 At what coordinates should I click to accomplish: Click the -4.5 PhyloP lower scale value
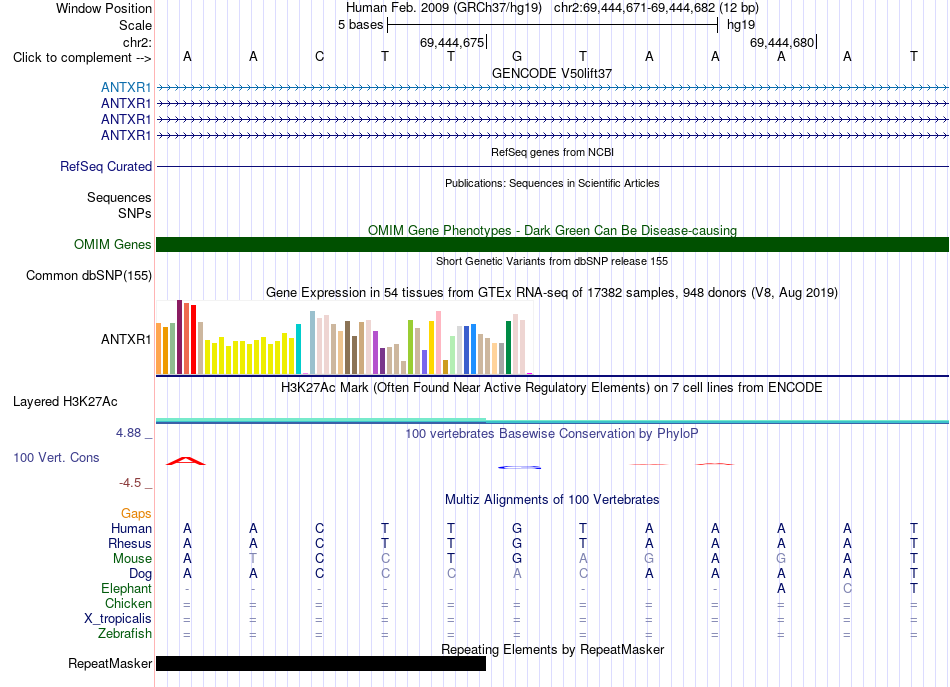130,482
